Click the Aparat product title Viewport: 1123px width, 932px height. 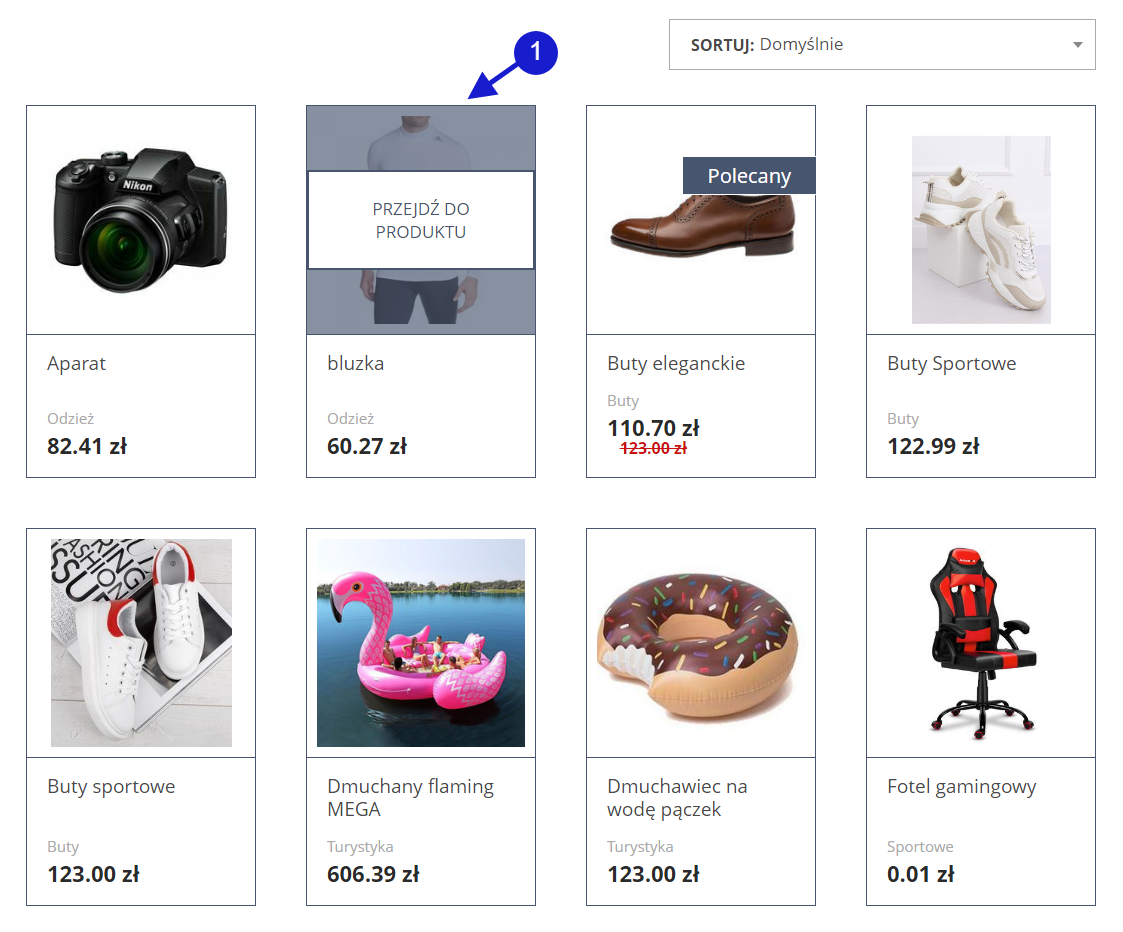tap(76, 364)
